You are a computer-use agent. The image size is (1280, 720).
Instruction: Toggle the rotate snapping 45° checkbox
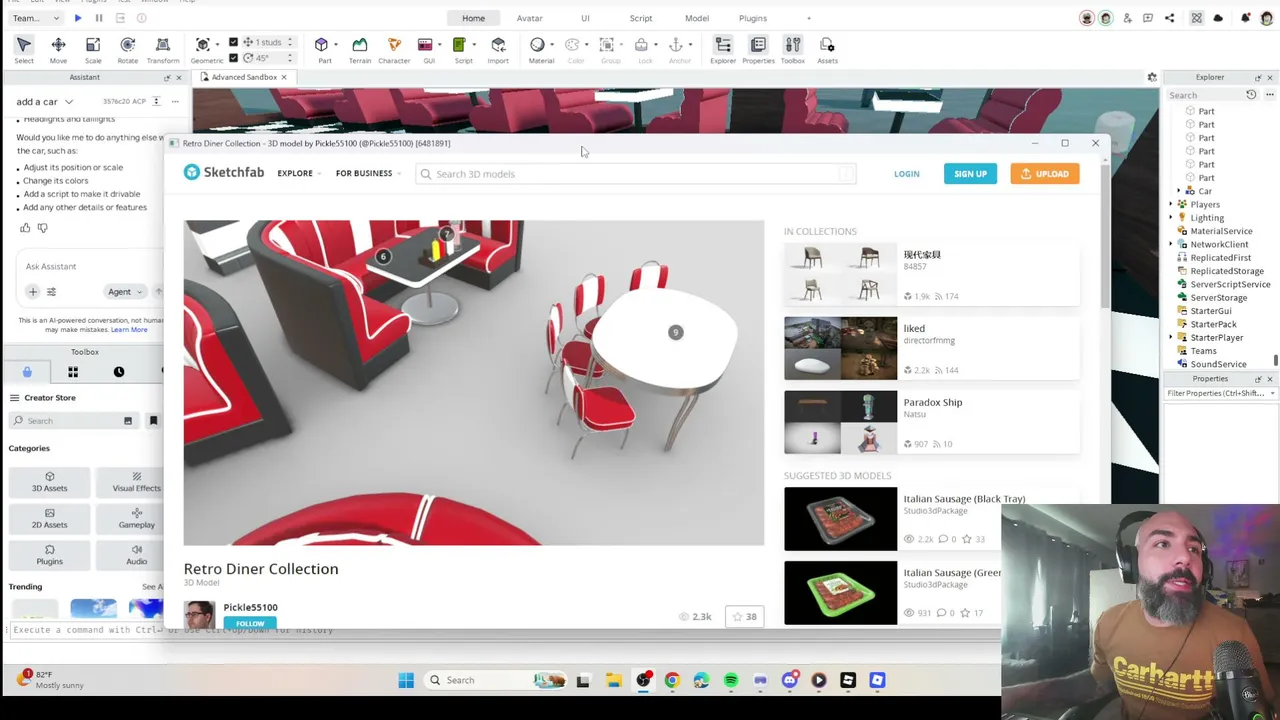(x=234, y=57)
